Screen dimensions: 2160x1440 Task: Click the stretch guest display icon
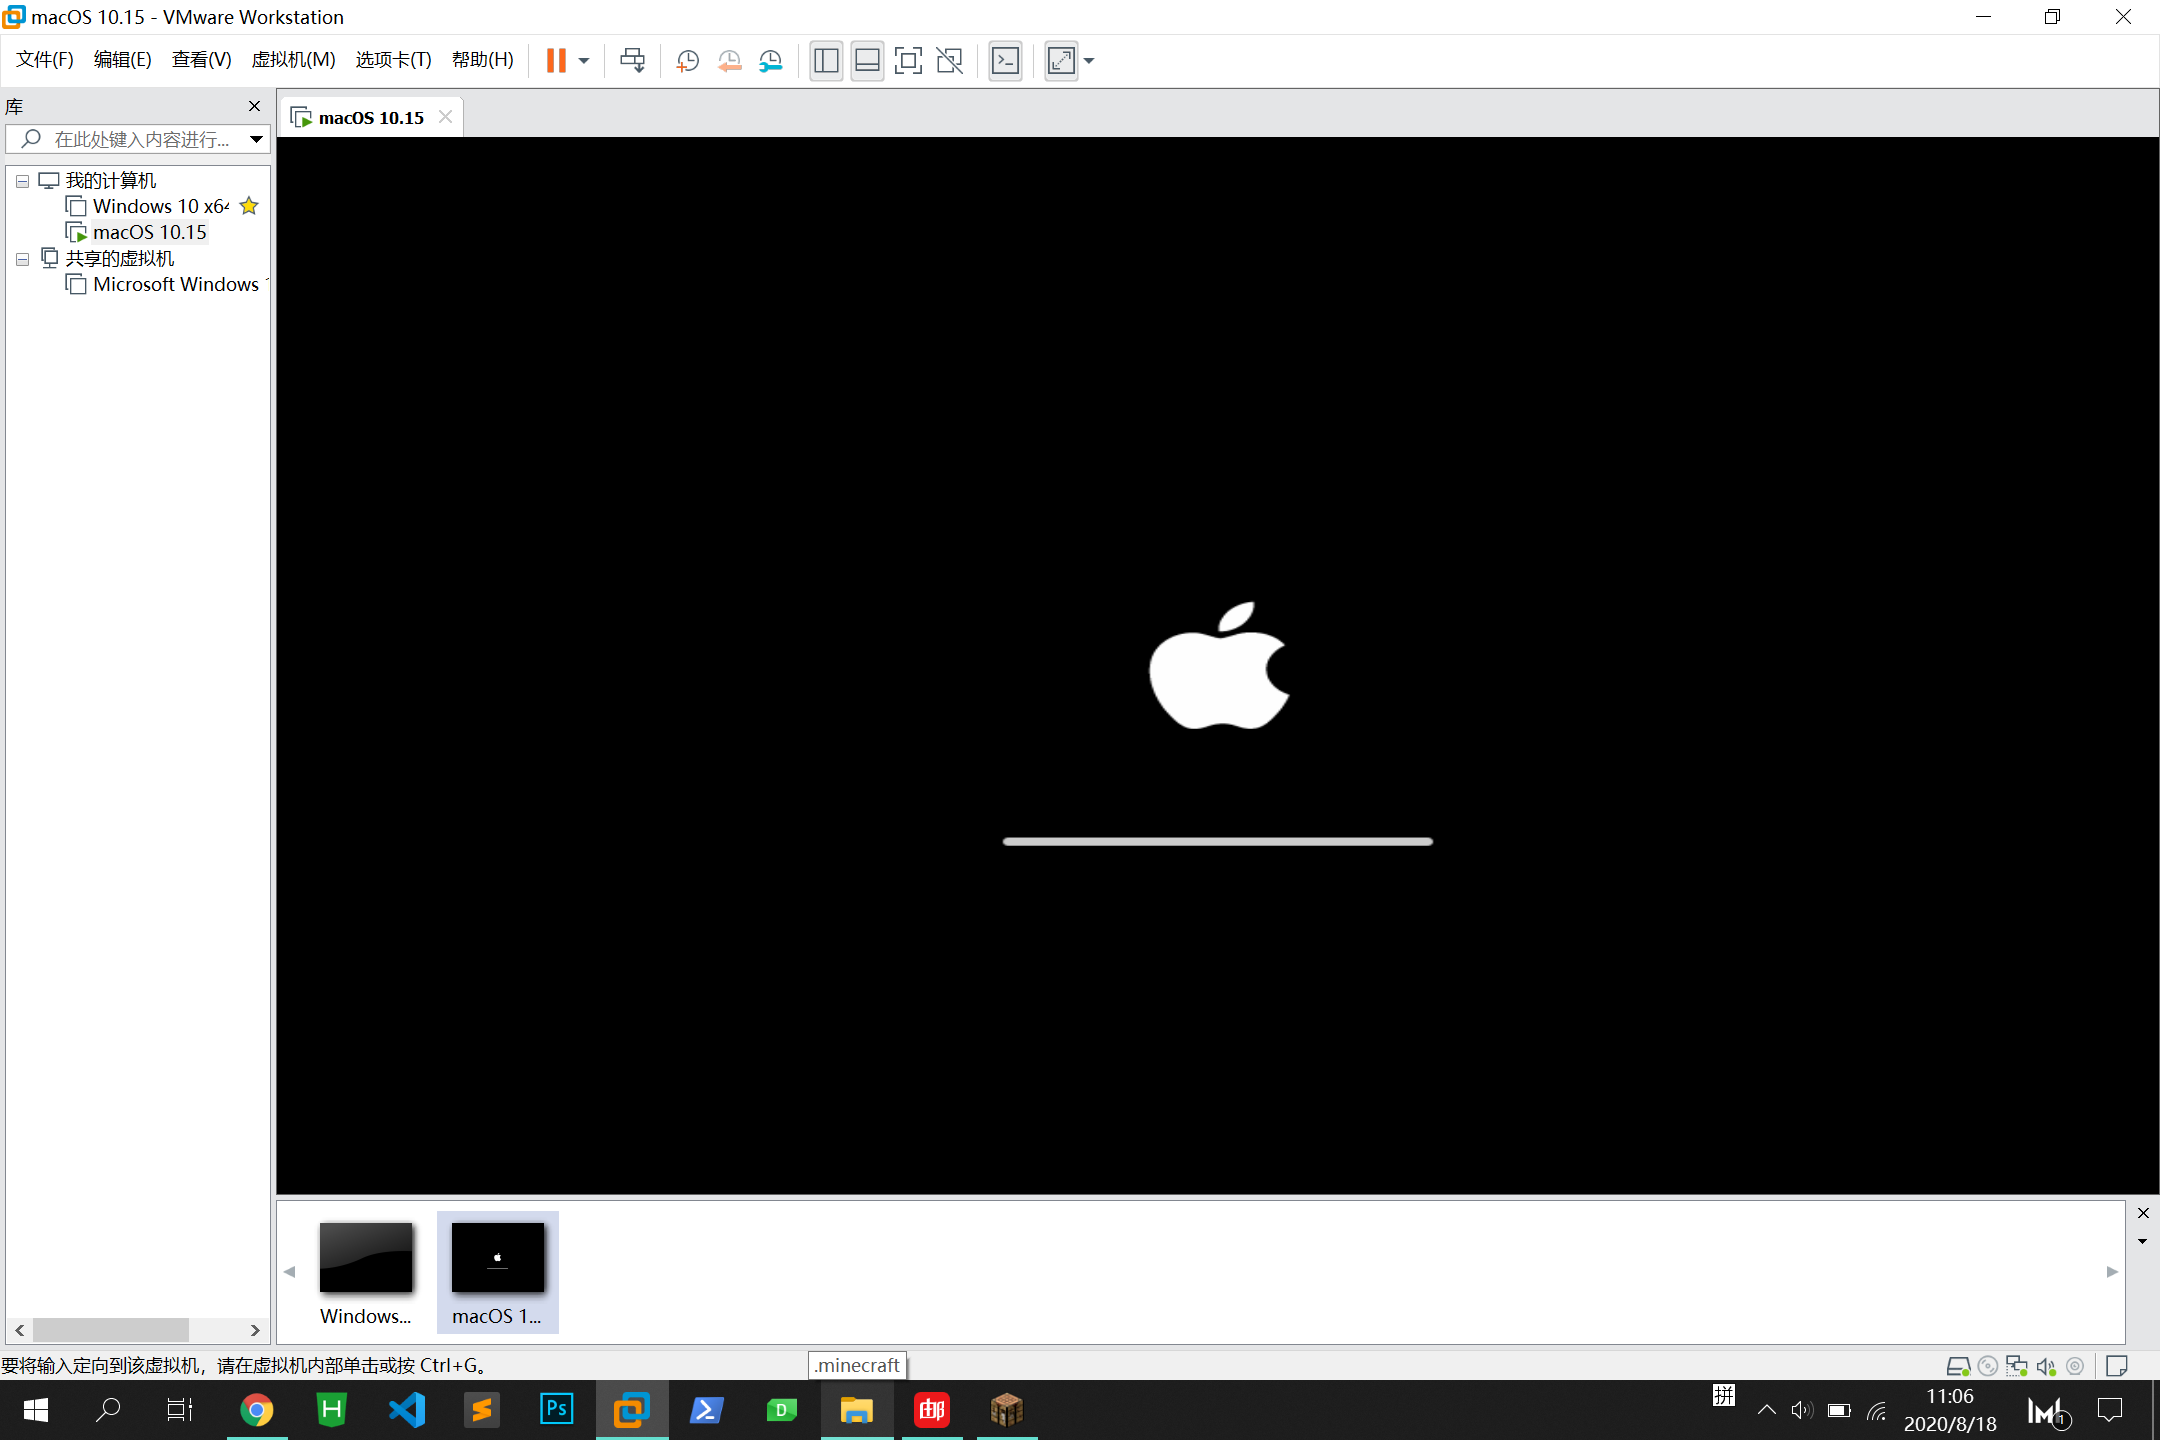pyautogui.click(x=1061, y=61)
